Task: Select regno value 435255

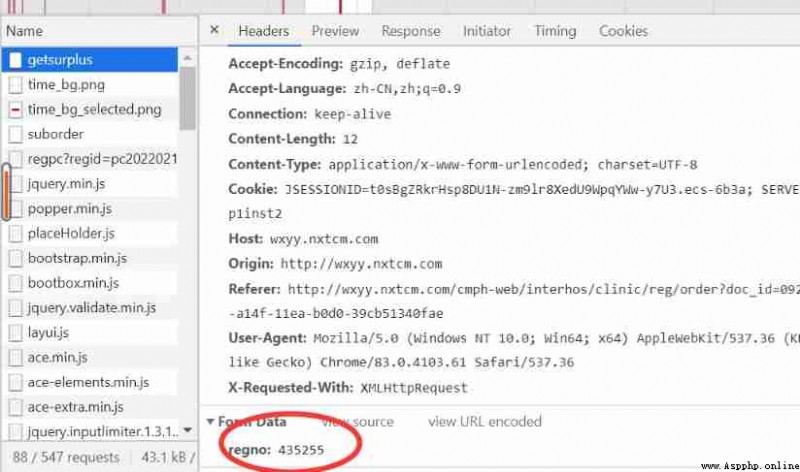Action: (x=301, y=450)
